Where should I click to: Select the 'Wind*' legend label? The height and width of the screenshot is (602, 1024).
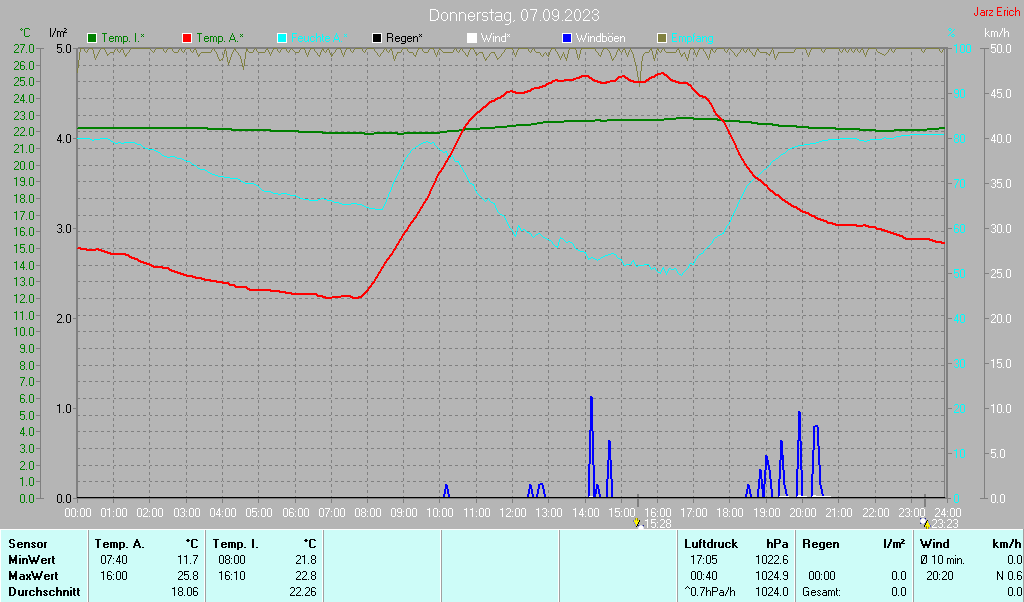[496, 39]
